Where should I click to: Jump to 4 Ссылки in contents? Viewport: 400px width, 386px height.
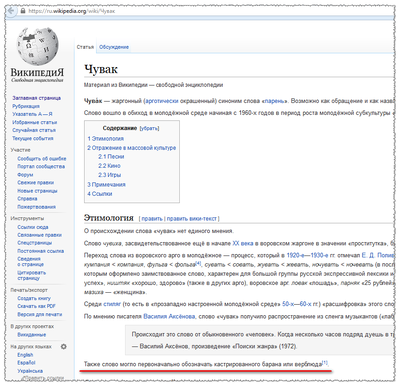[x=100, y=194]
